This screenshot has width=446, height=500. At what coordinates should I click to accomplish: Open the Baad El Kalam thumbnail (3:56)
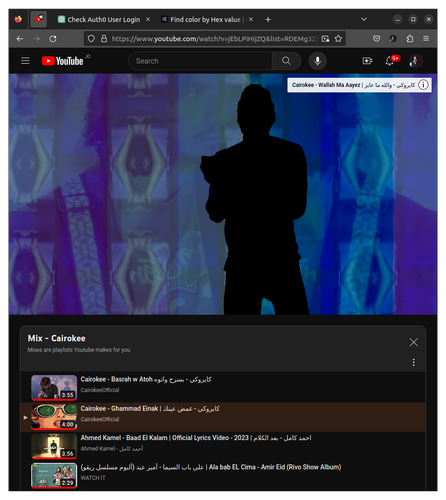coord(54,446)
